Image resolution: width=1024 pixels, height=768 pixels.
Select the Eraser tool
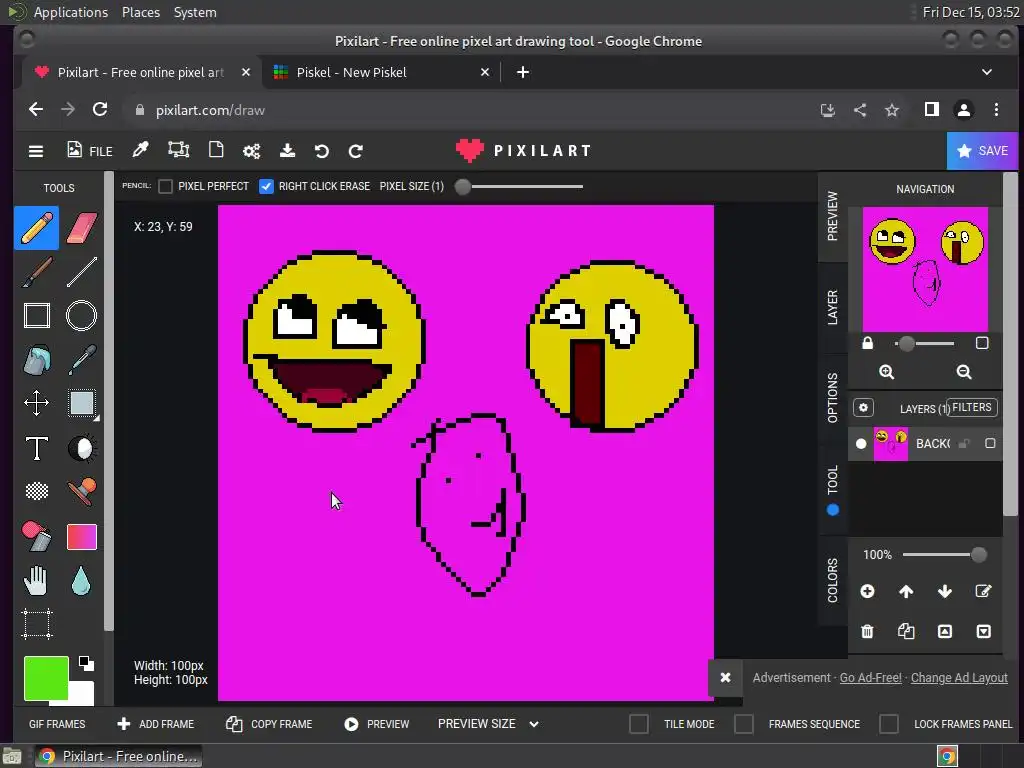pos(82,228)
